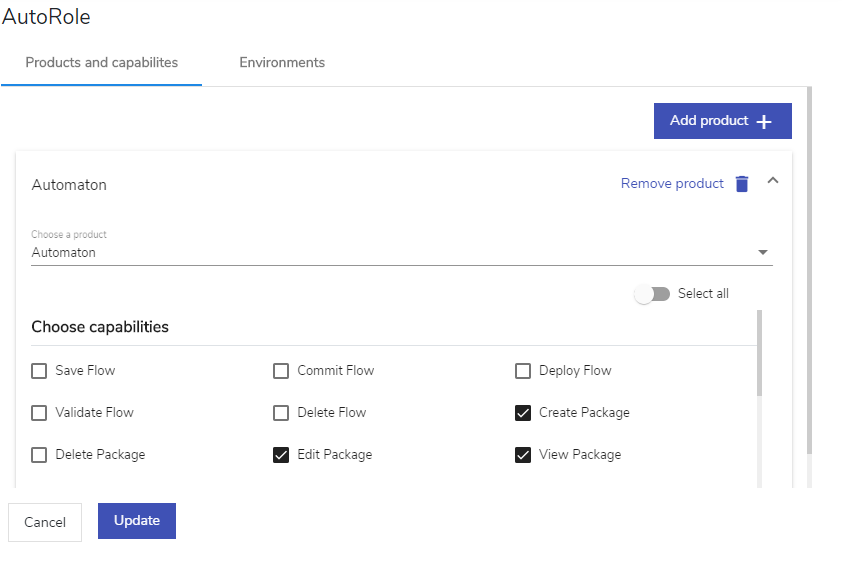
Task: Uncheck the Create Package checkbox
Action: 522,413
